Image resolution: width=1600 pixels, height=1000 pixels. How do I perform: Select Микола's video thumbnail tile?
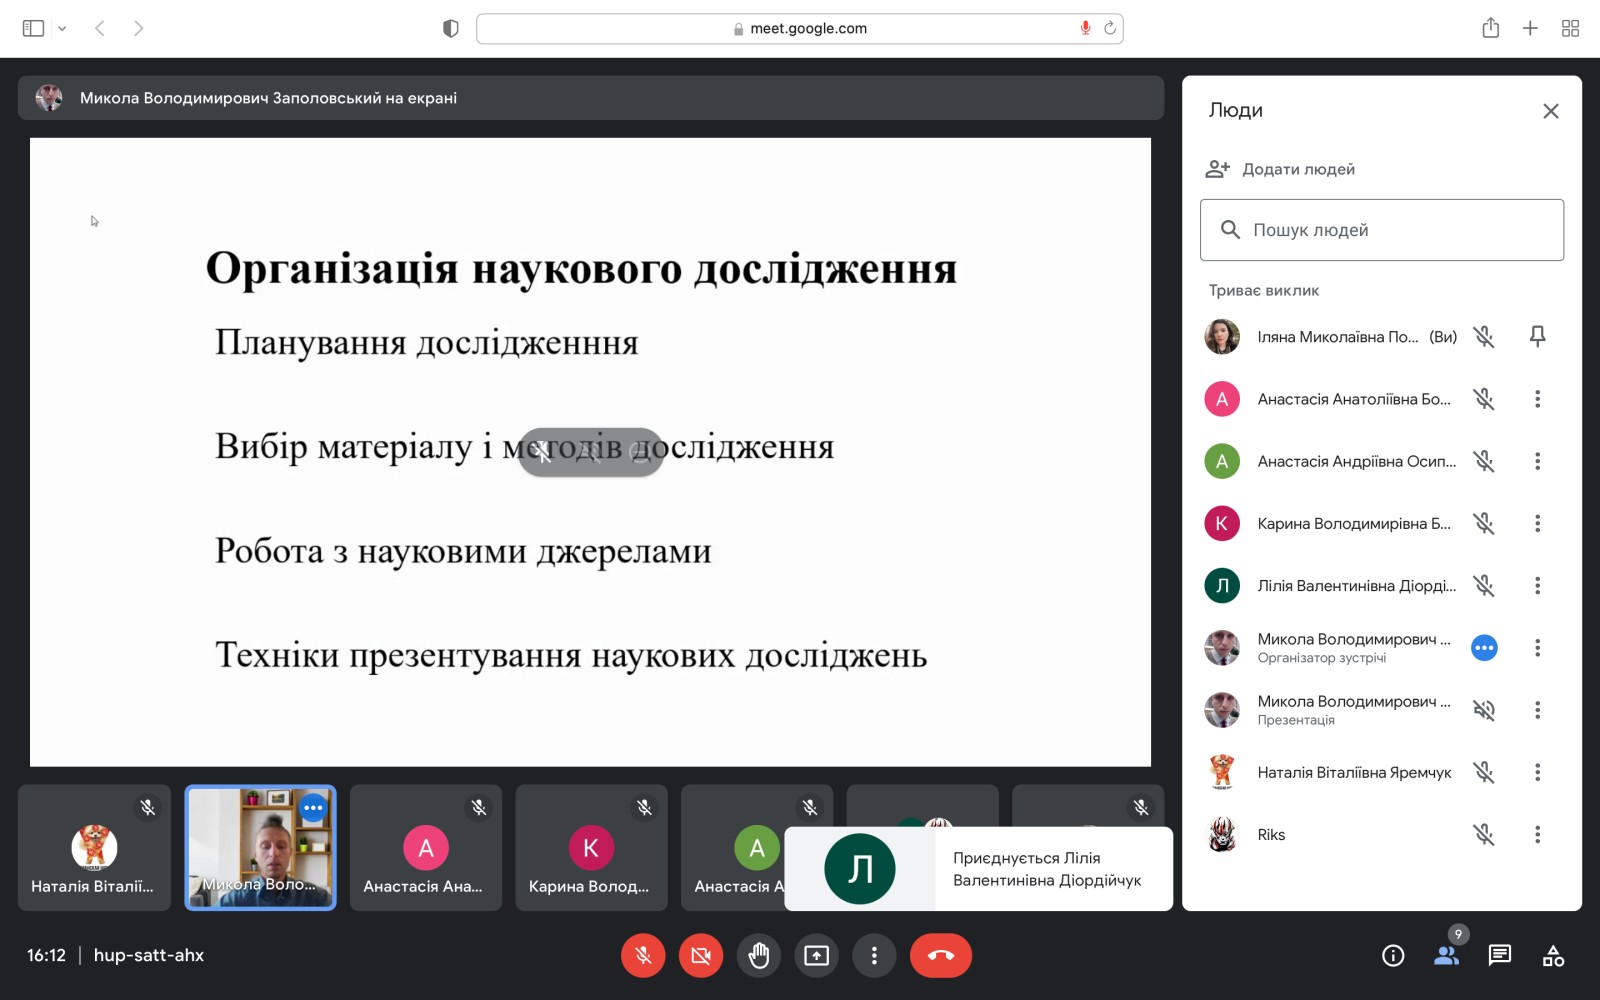(x=260, y=847)
